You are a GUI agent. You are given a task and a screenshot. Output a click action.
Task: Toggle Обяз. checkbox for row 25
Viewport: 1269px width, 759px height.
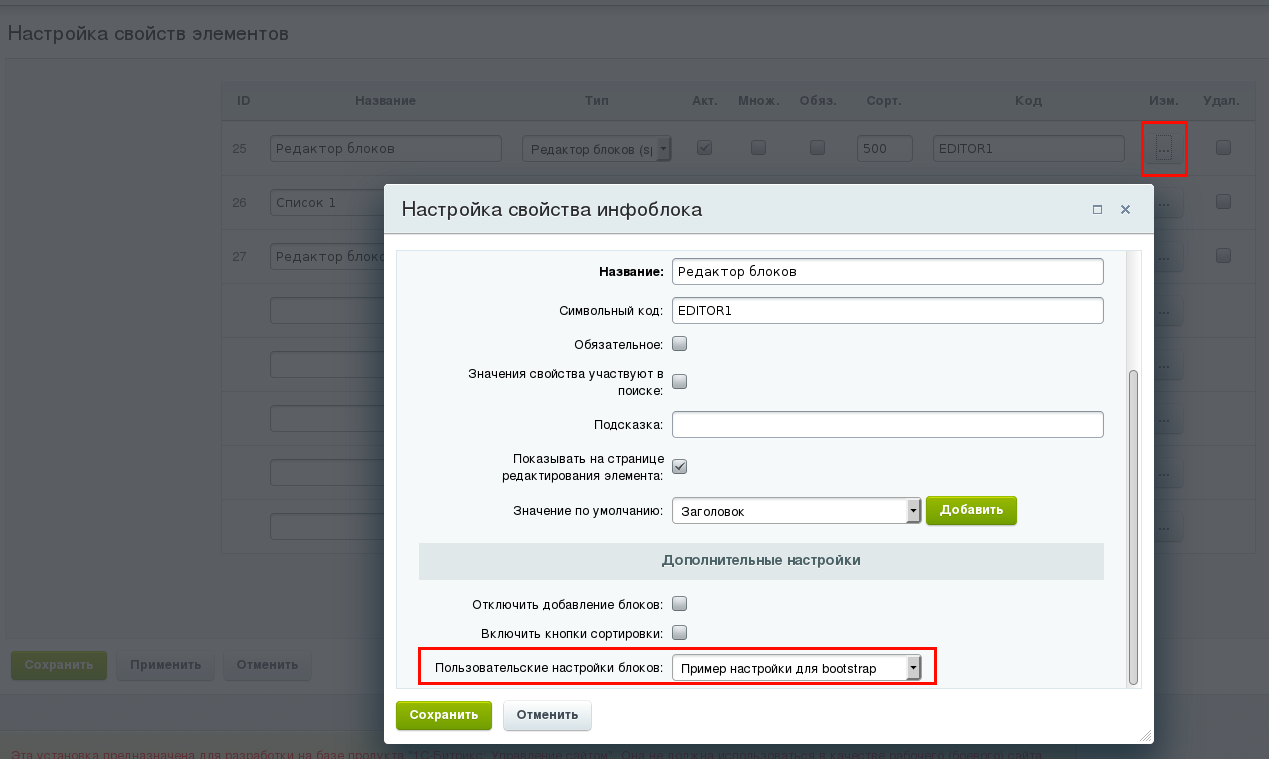(x=817, y=147)
